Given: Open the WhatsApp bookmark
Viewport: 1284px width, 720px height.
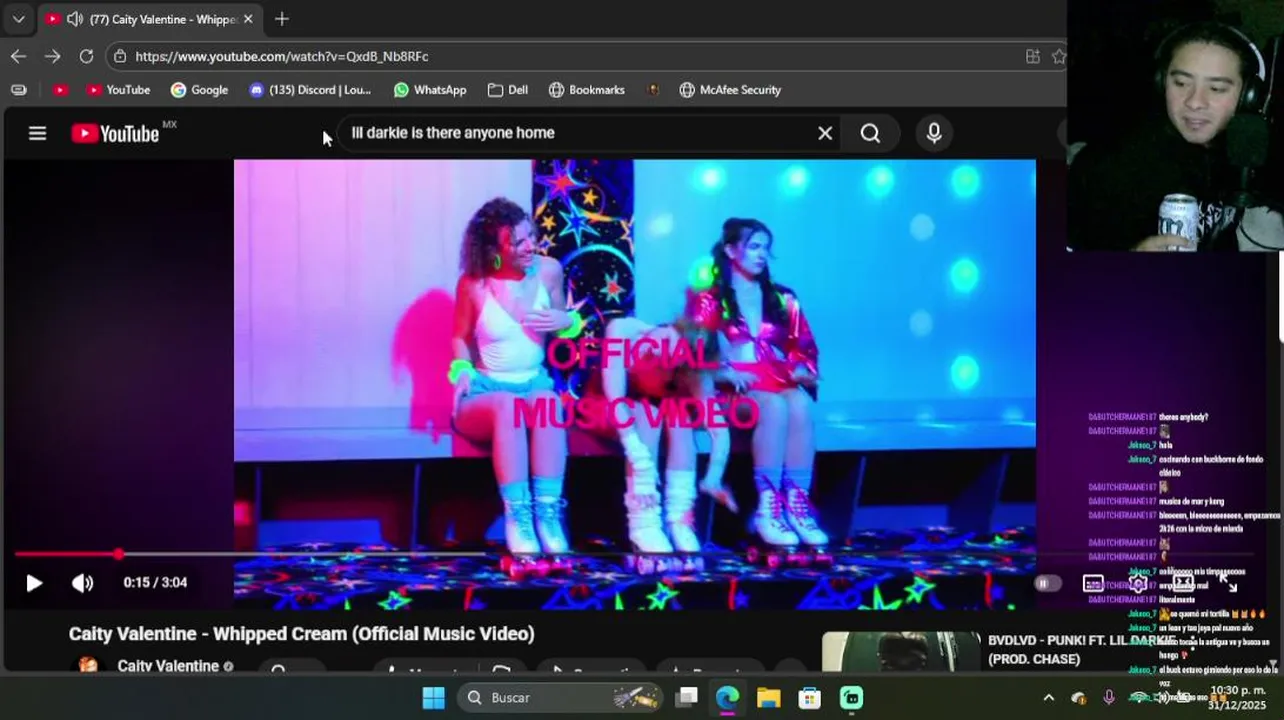Looking at the screenshot, I should point(430,90).
